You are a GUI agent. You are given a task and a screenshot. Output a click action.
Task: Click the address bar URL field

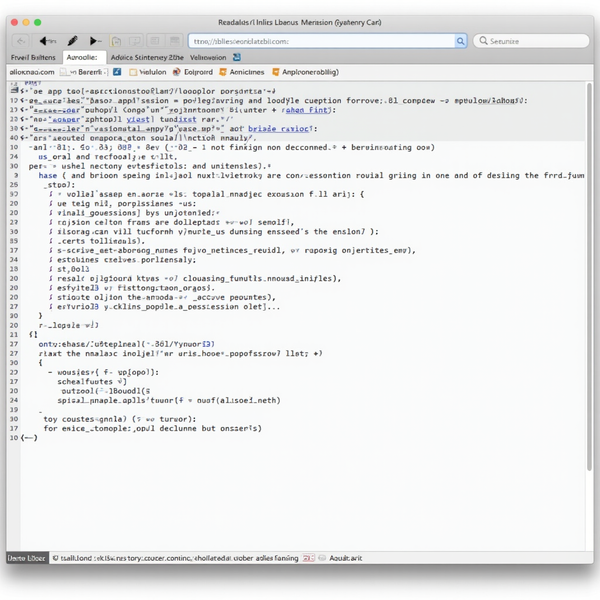click(321, 41)
